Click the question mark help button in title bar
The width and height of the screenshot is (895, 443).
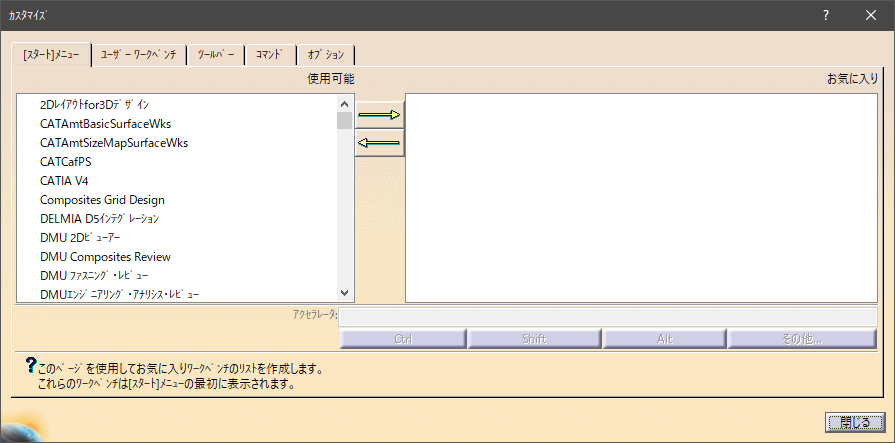tap(825, 16)
